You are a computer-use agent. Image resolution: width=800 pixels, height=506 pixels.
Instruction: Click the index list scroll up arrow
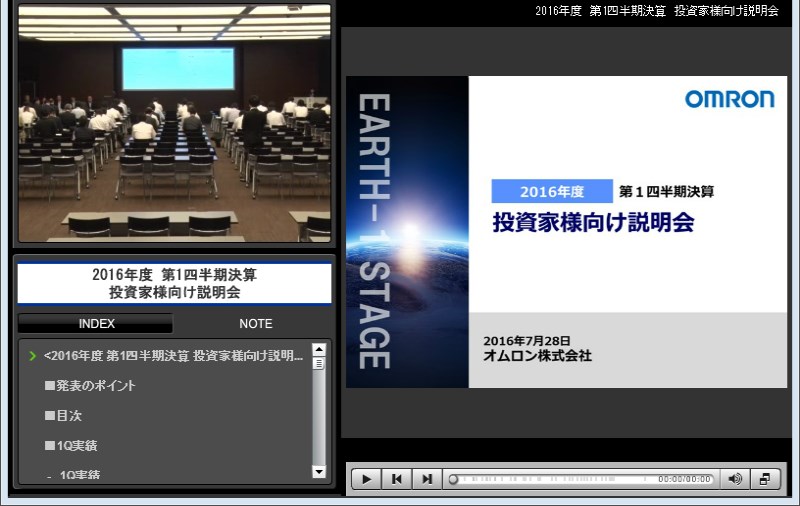(319, 349)
